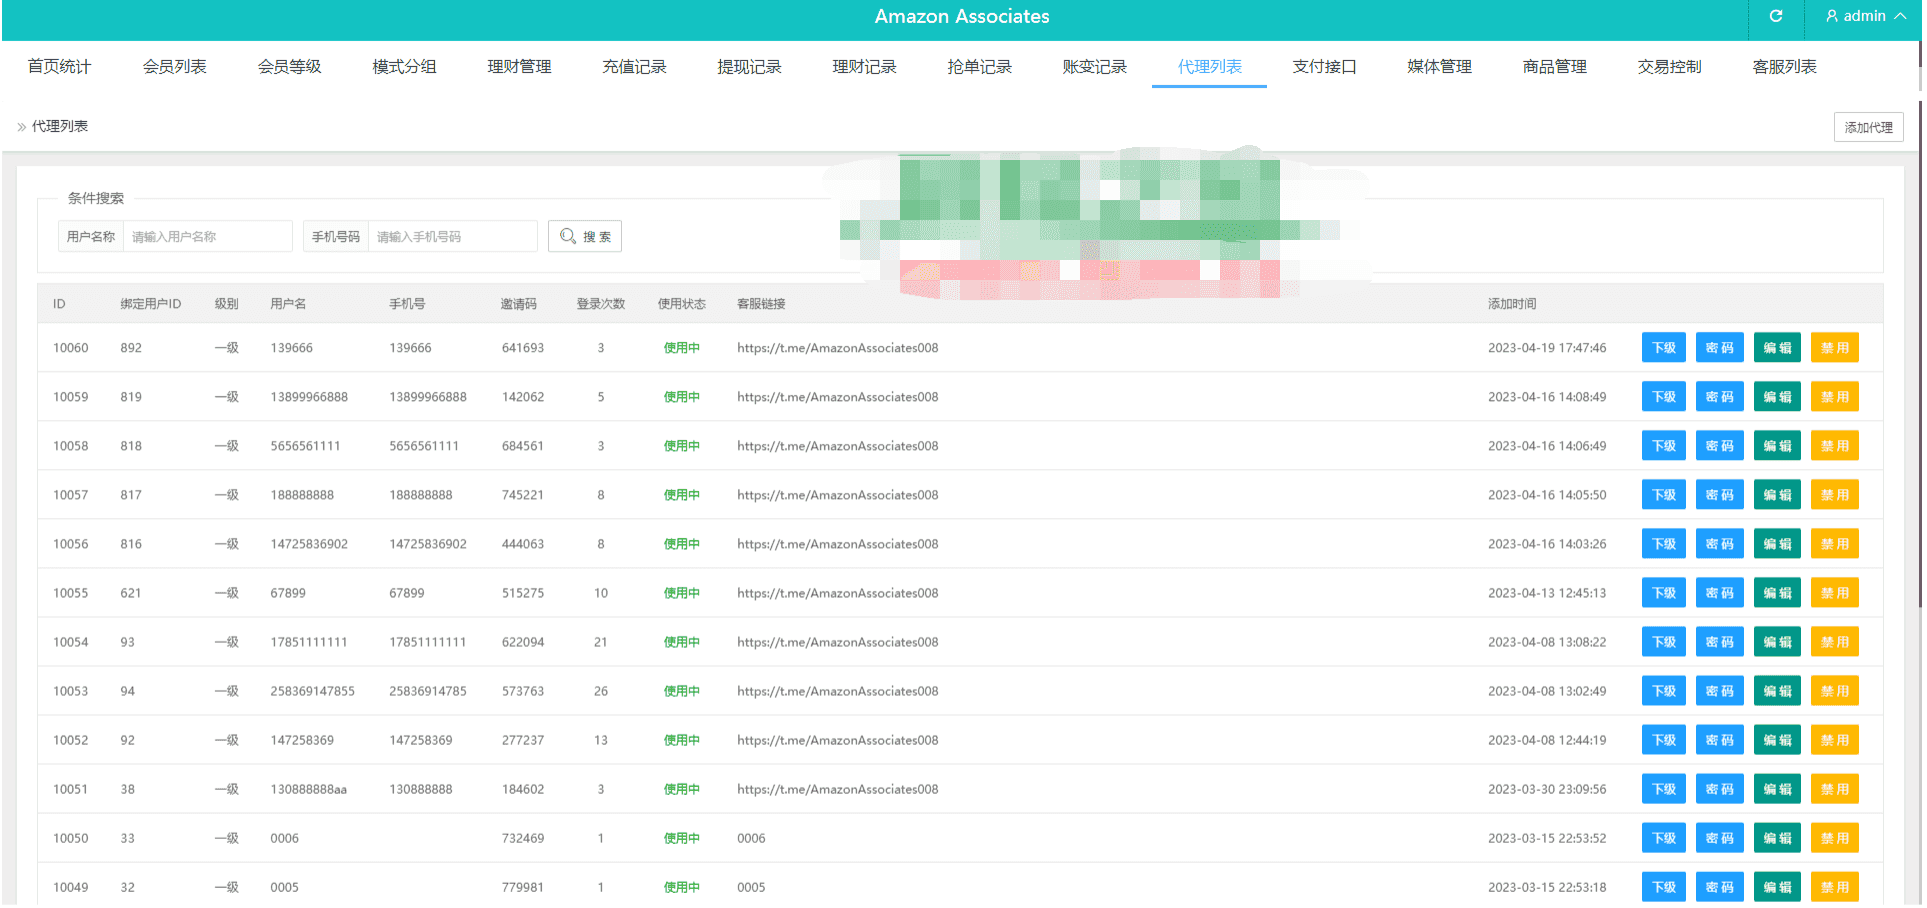The height and width of the screenshot is (908, 1927).
Task: Select the 首页统计 menu item
Action: tap(59, 67)
